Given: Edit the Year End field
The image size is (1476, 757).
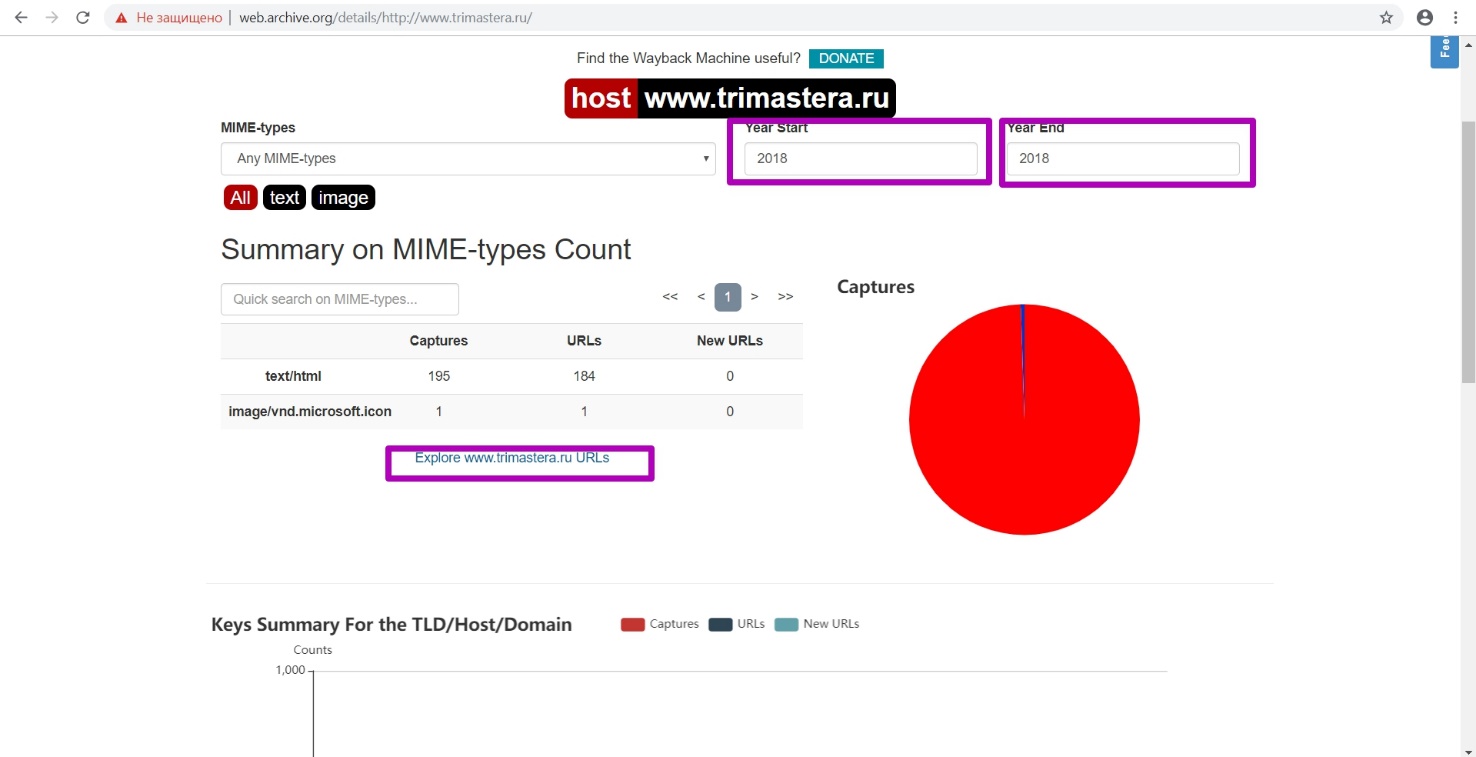Looking at the screenshot, I should (x=1122, y=158).
